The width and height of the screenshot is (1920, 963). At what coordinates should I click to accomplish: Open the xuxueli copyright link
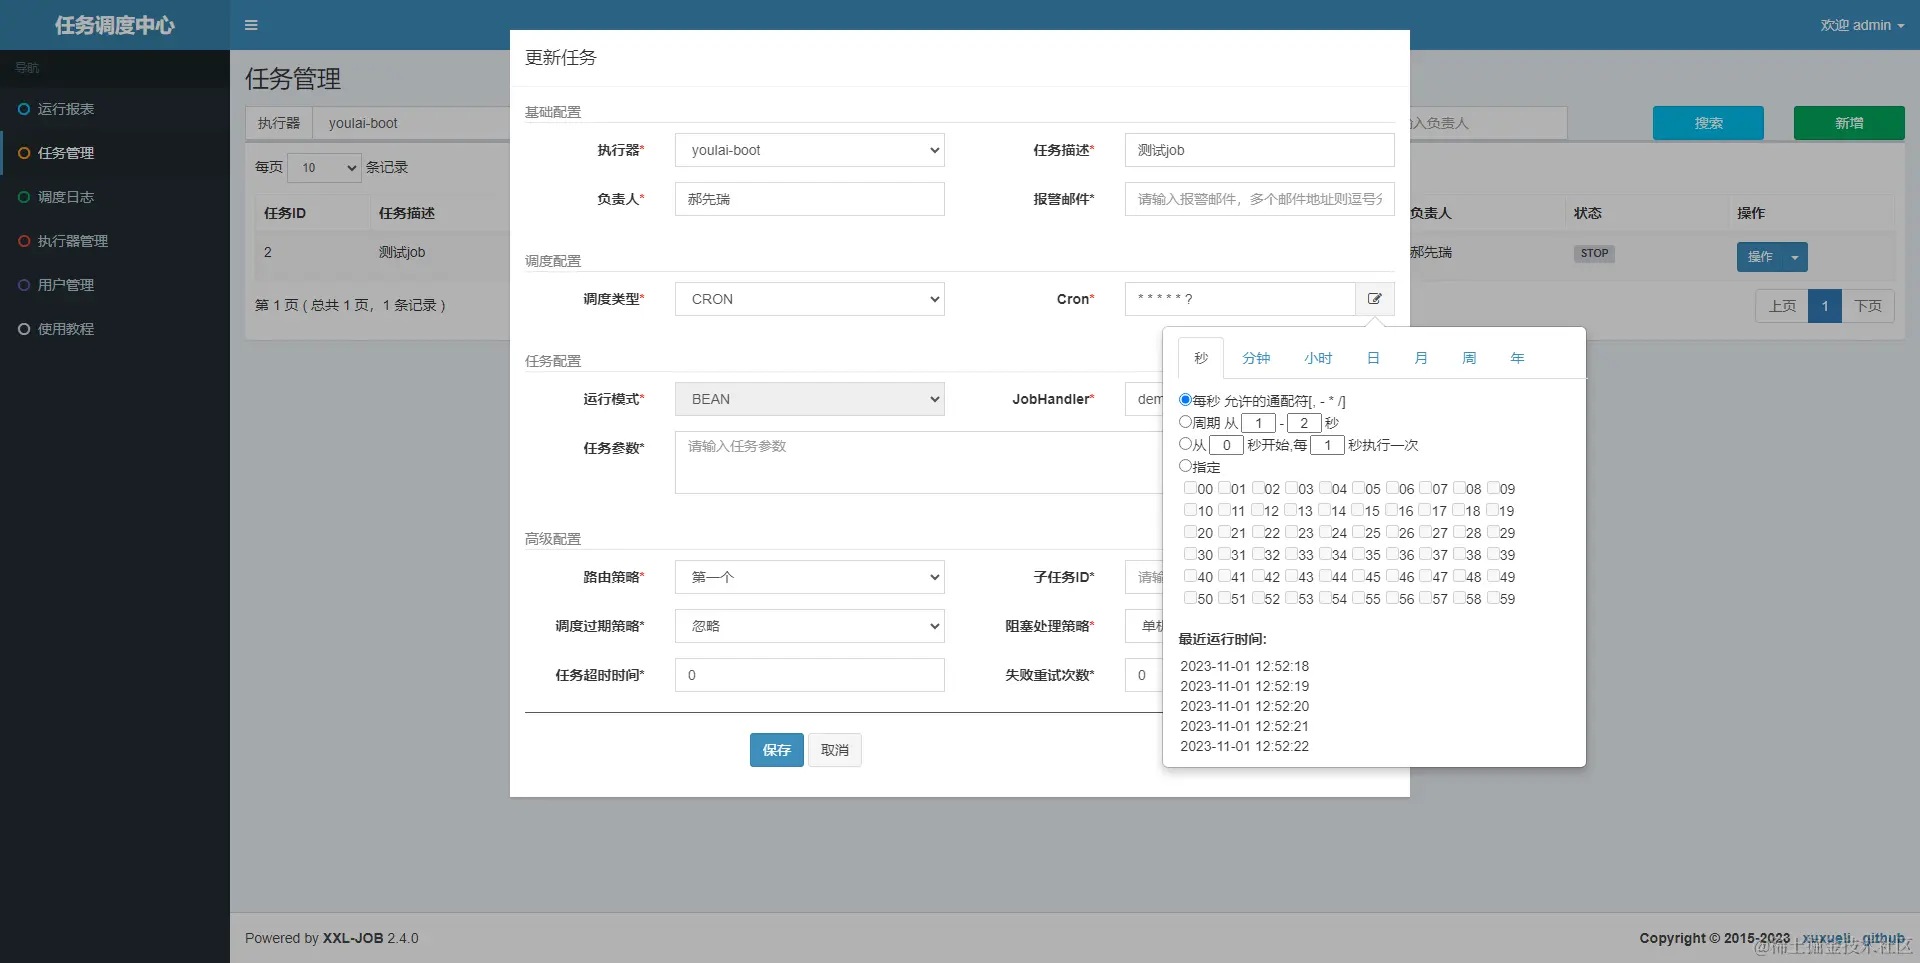(1826, 938)
